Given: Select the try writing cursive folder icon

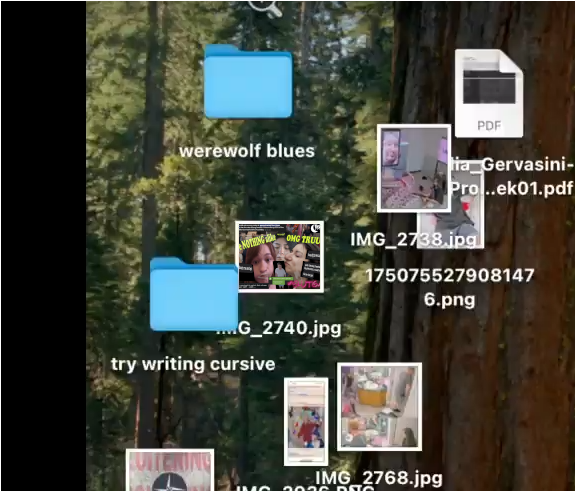Looking at the screenshot, I should [x=194, y=294].
